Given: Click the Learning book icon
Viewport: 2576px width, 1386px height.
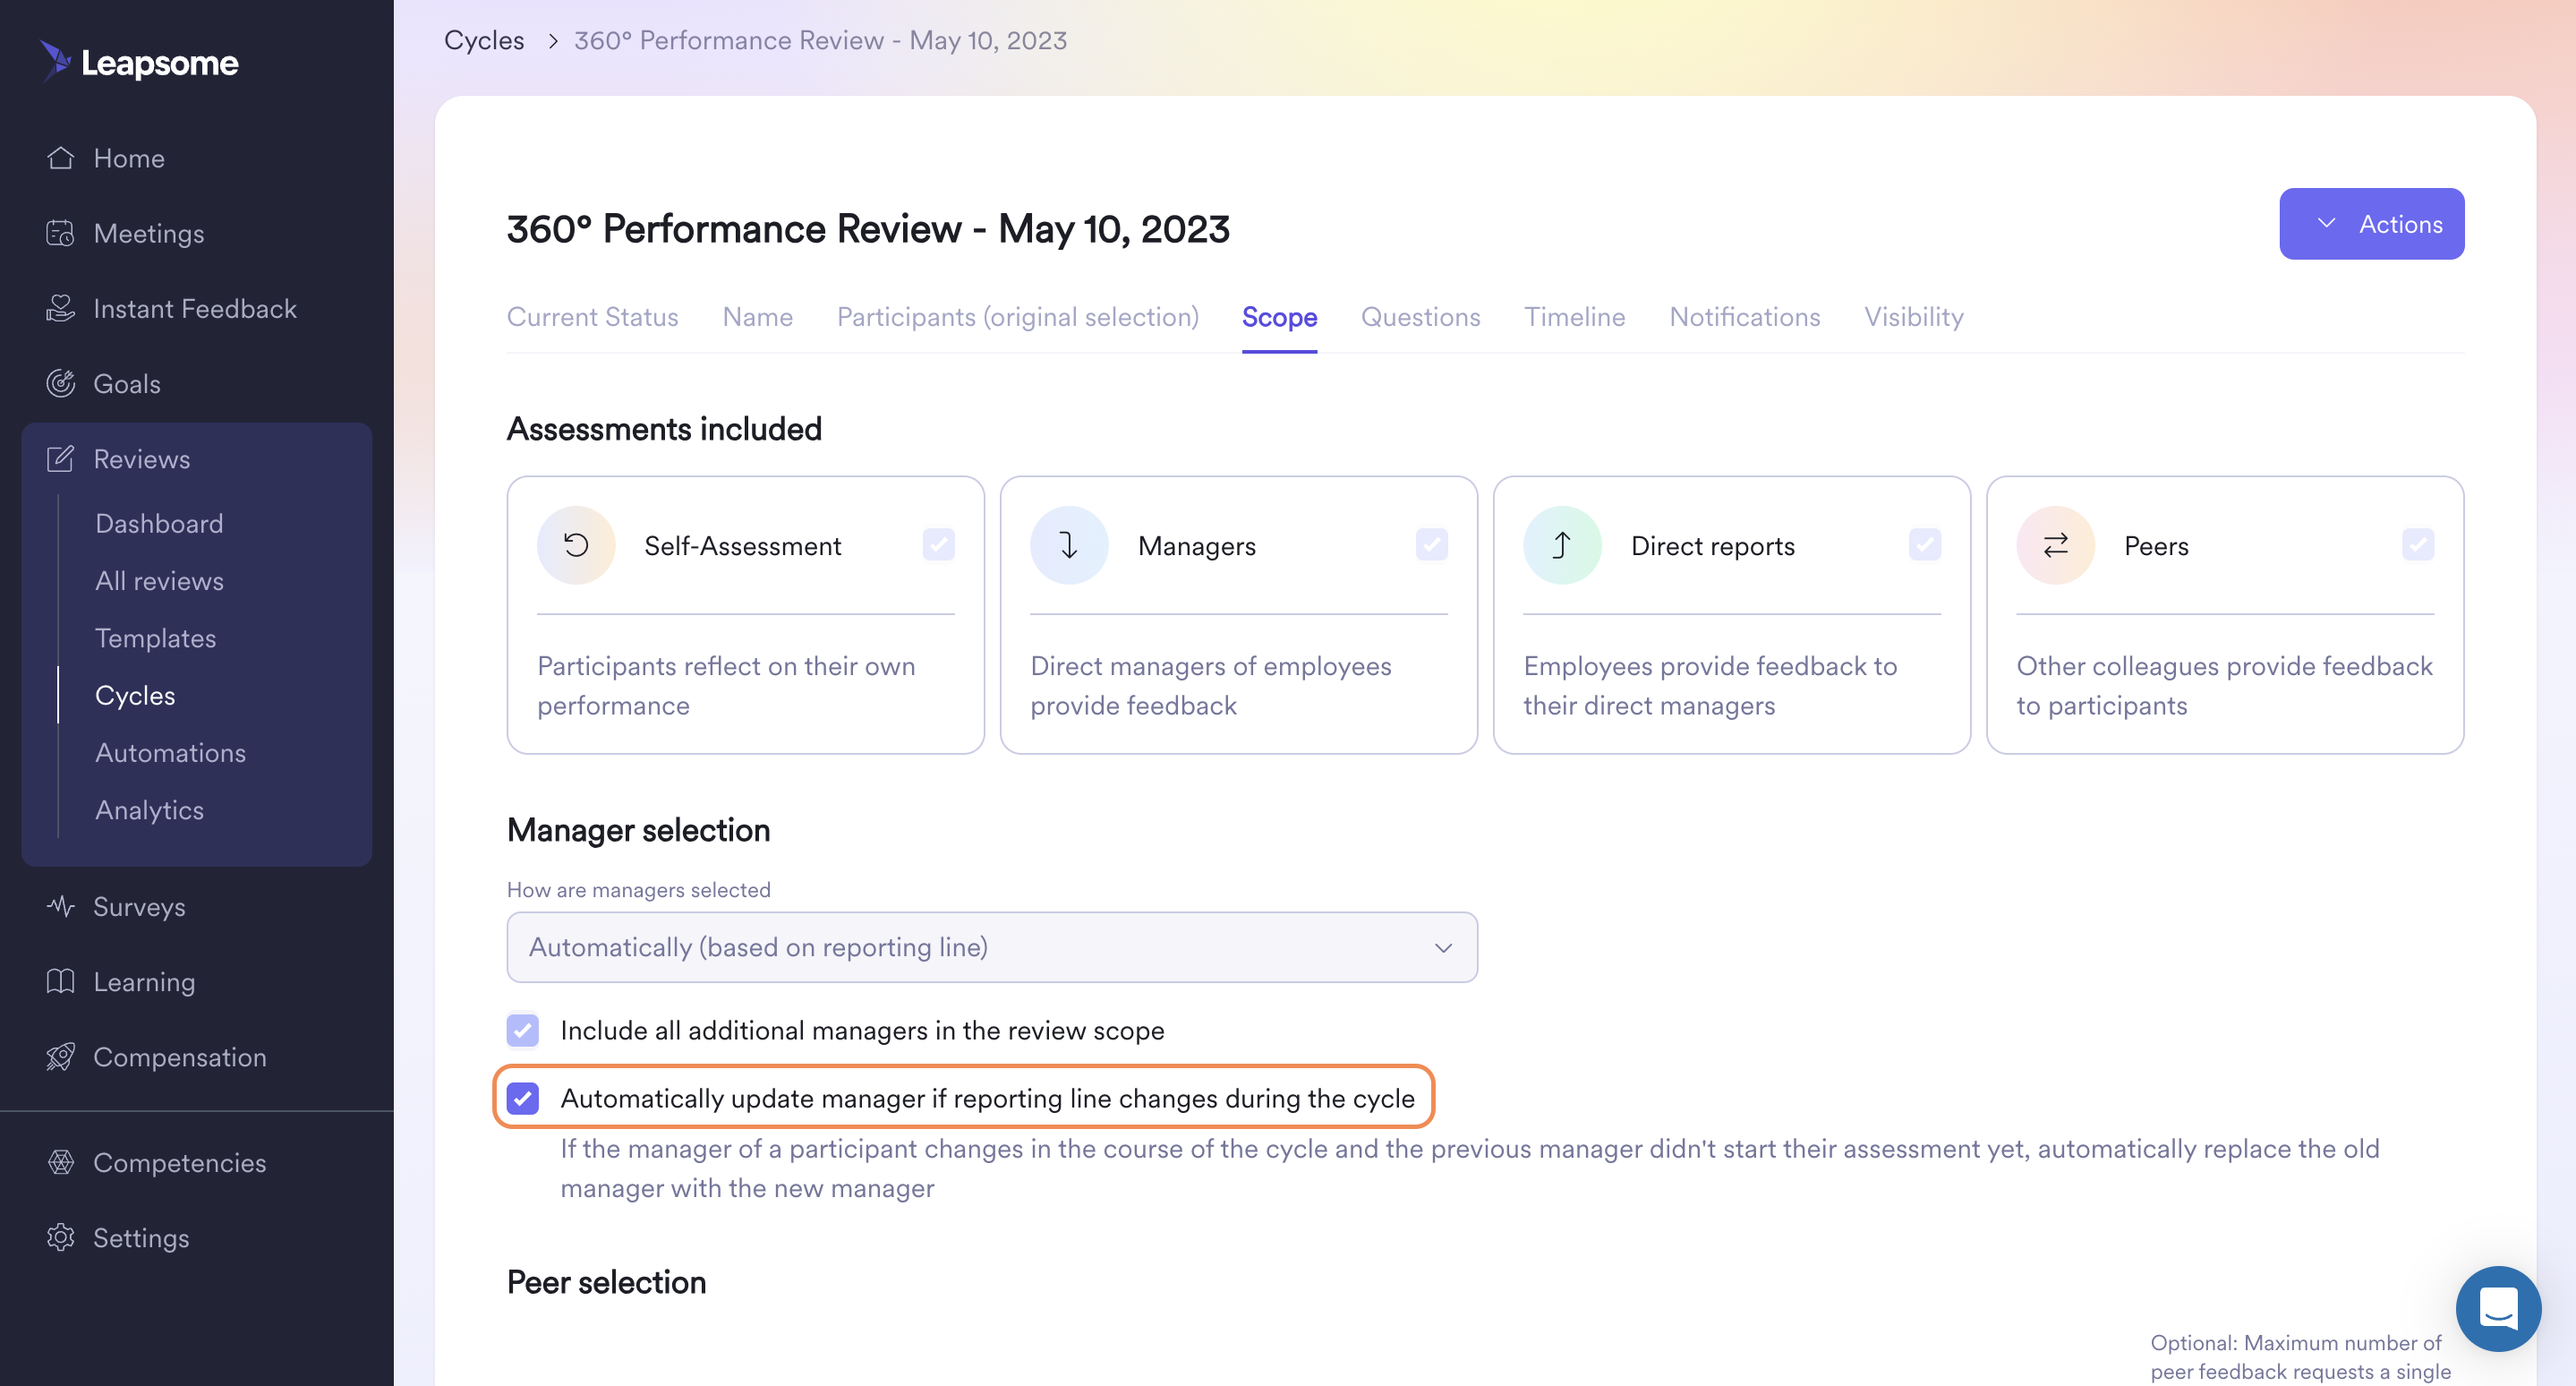Looking at the screenshot, I should click(x=61, y=981).
